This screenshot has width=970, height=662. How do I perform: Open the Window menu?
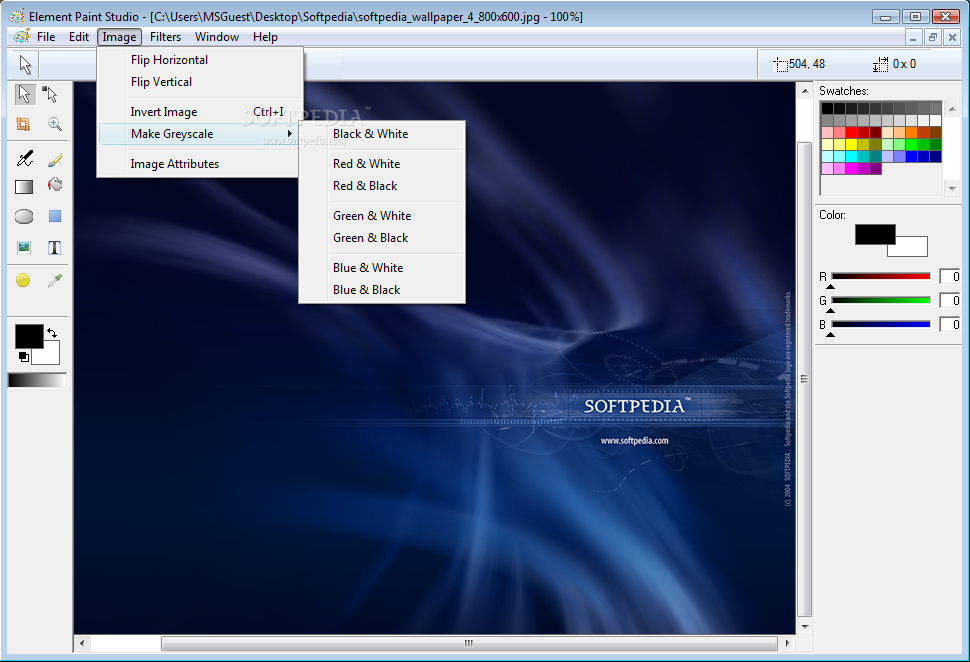pos(217,37)
